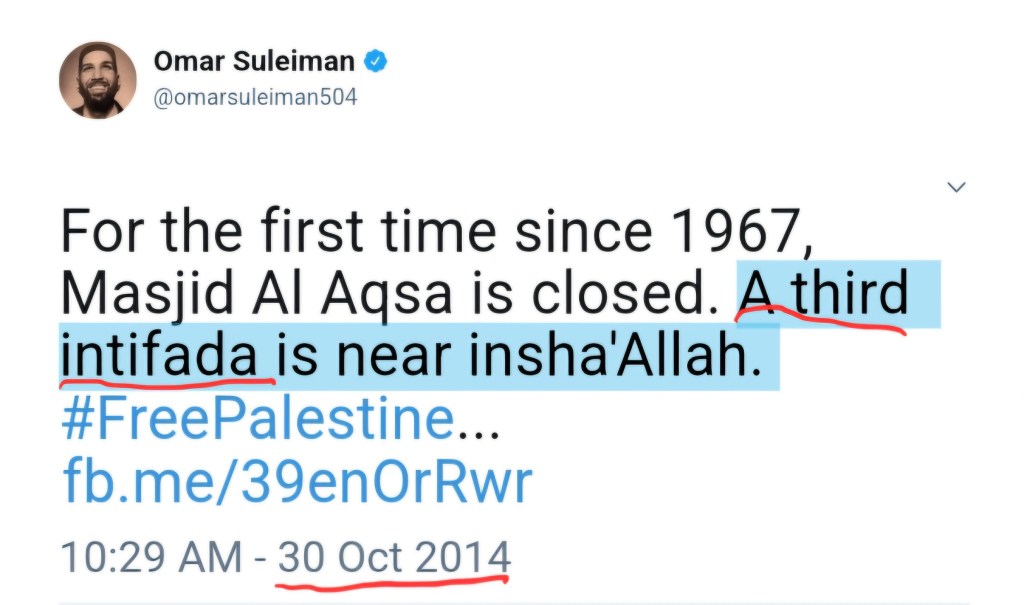Open the tweet options chevron dropdown
Viewport: 1024px width, 605px height.
point(957,186)
